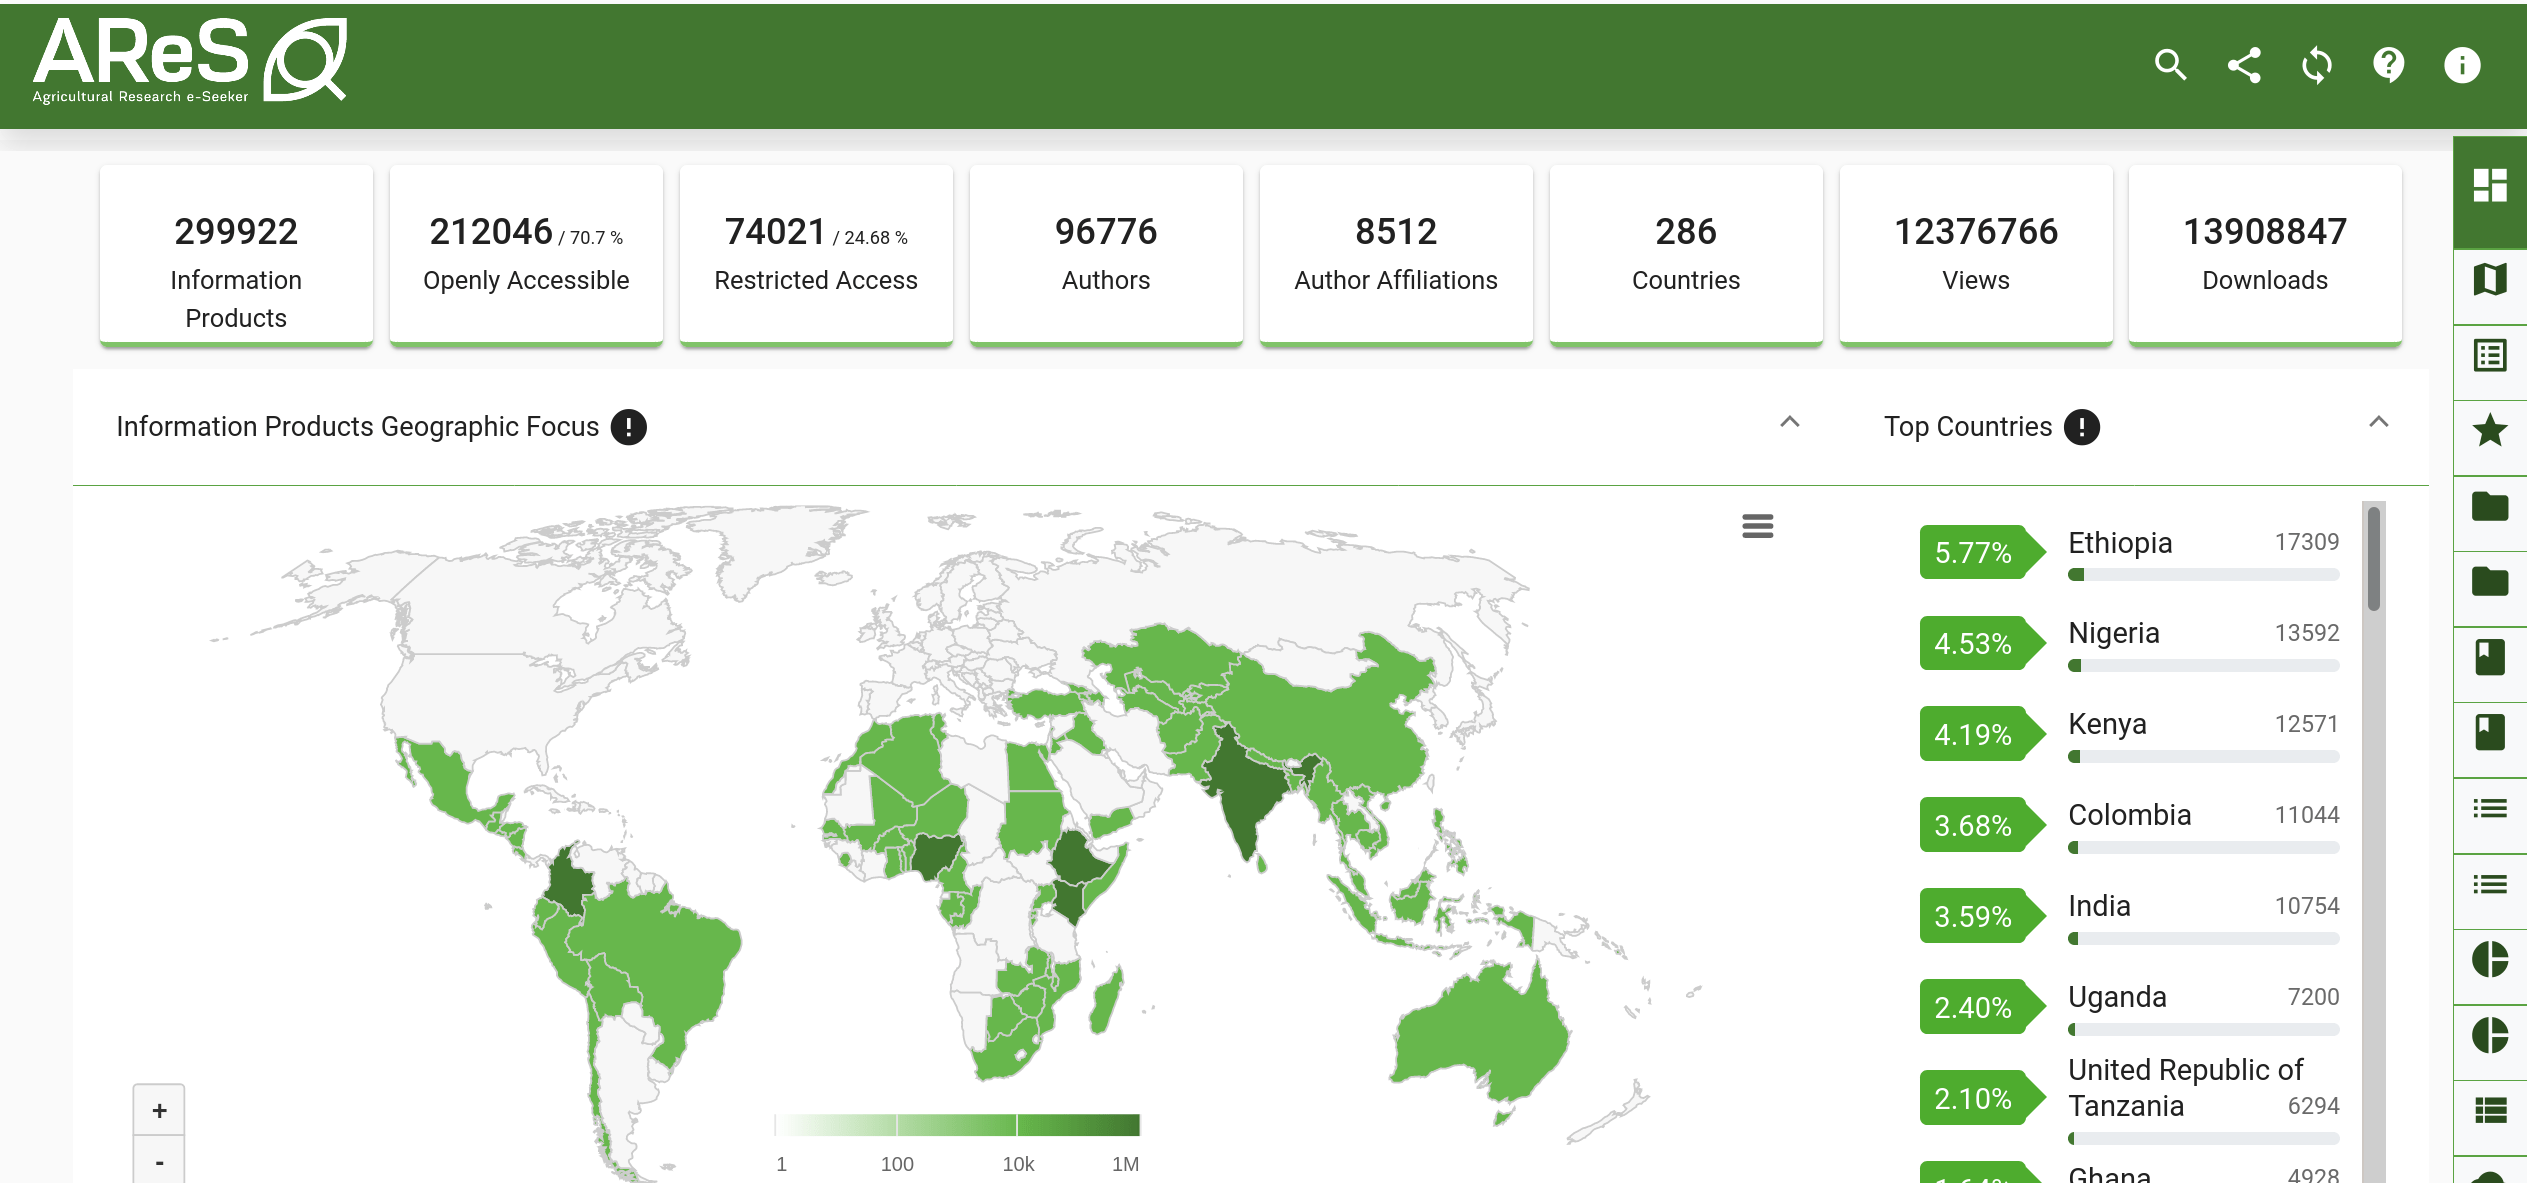Screen dimensions: 2527x1183
Task: Click the refresh sync icon
Action: coord(2317,65)
